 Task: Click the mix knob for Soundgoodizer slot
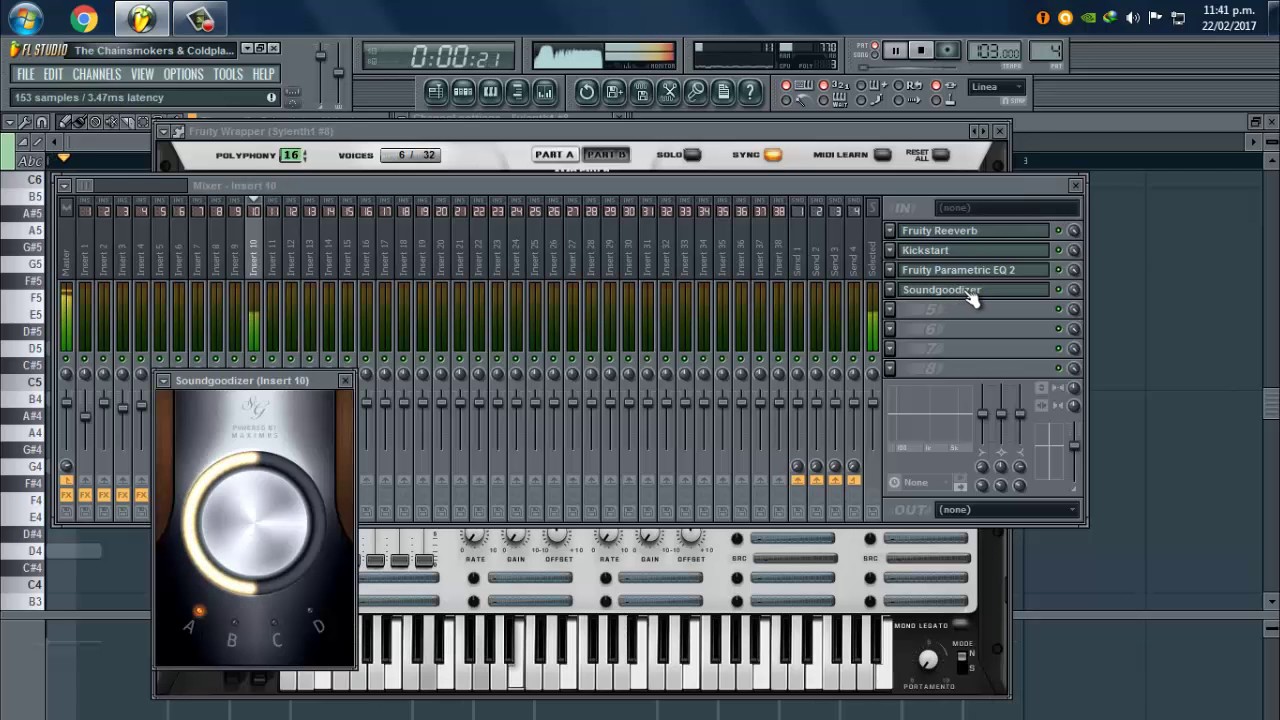coord(1073,290)
